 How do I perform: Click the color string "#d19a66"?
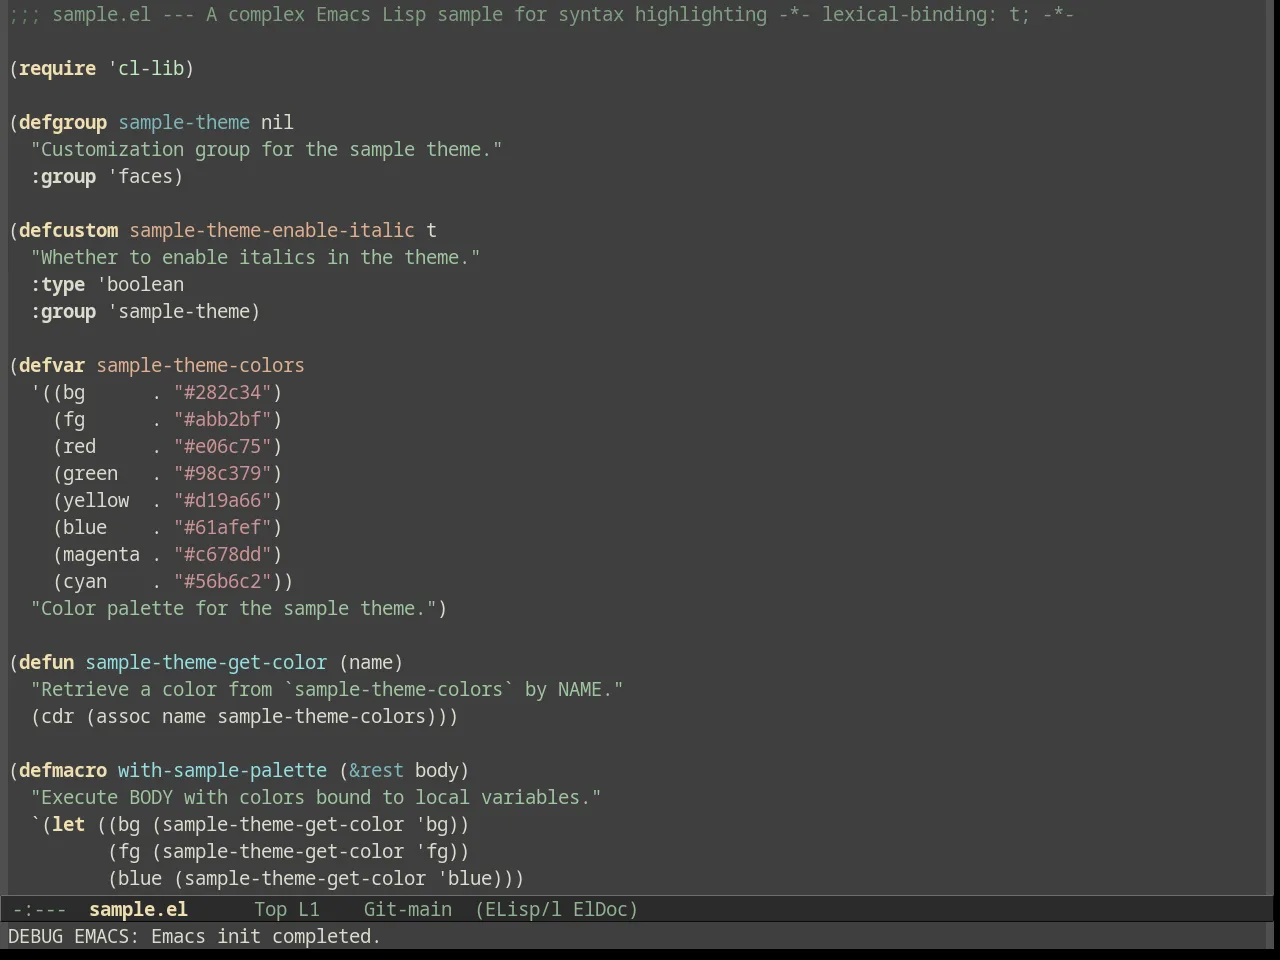[x=223, y=500]
